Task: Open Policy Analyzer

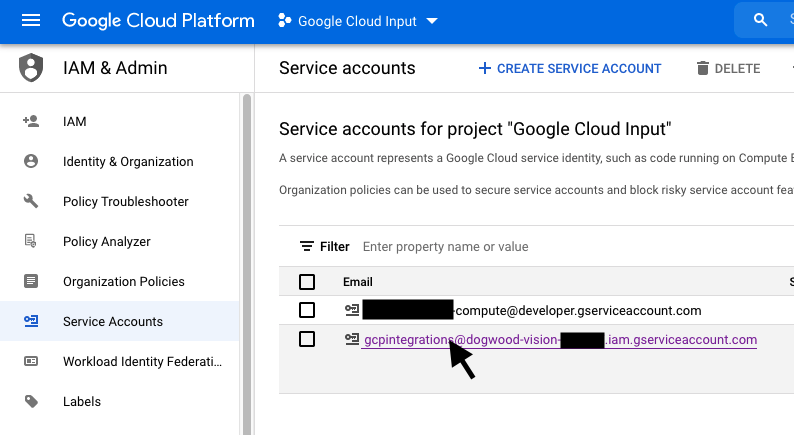Action: [106, 242]
